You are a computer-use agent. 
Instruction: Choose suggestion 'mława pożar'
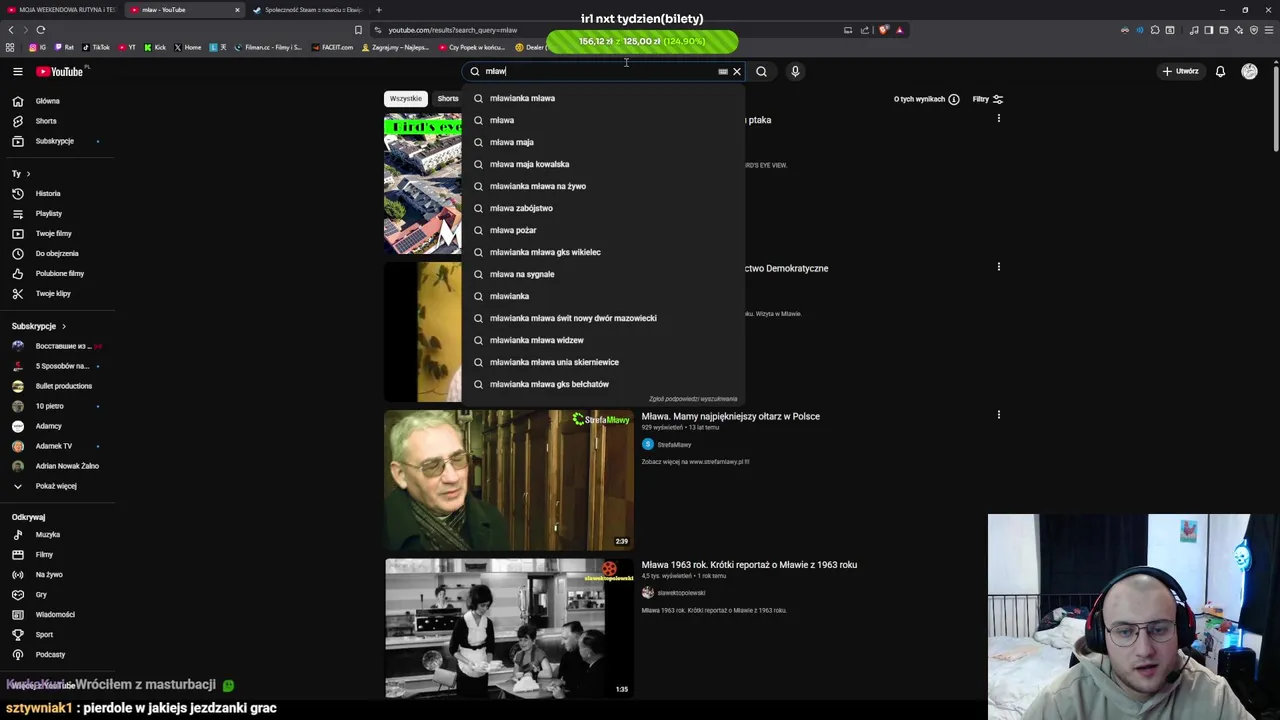[604, 230]
